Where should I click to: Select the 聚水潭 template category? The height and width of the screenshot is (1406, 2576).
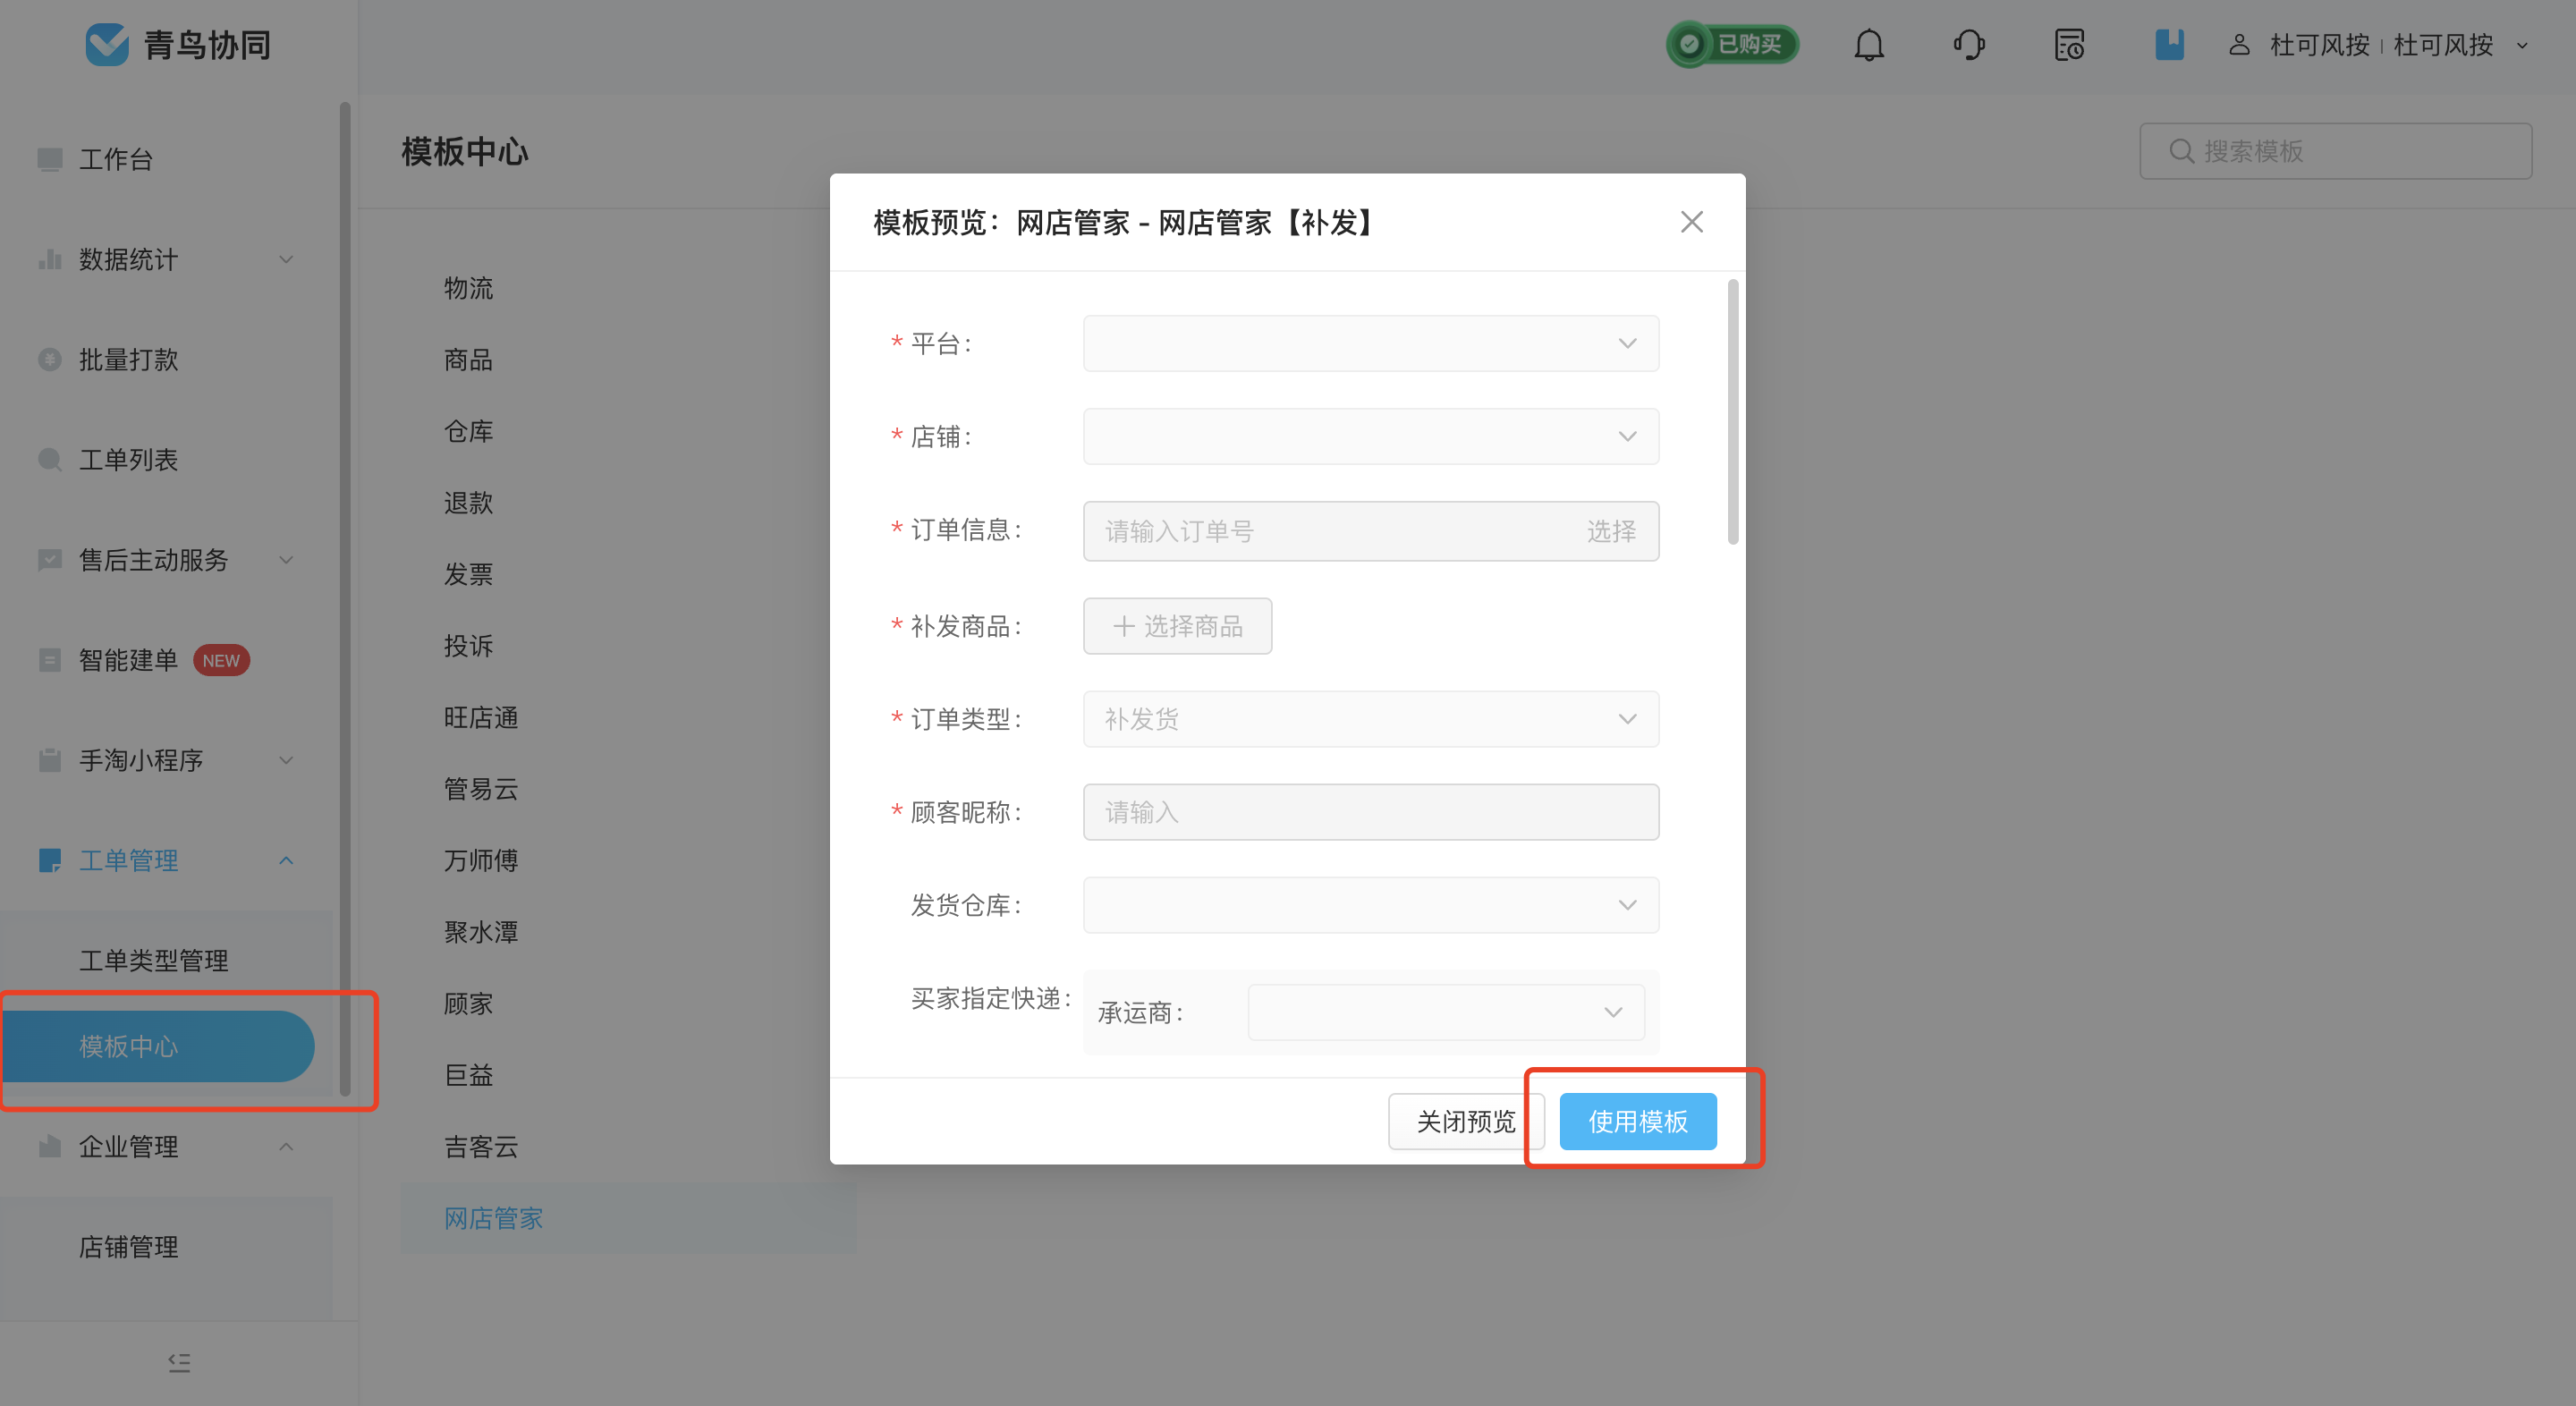click(481, 931)
